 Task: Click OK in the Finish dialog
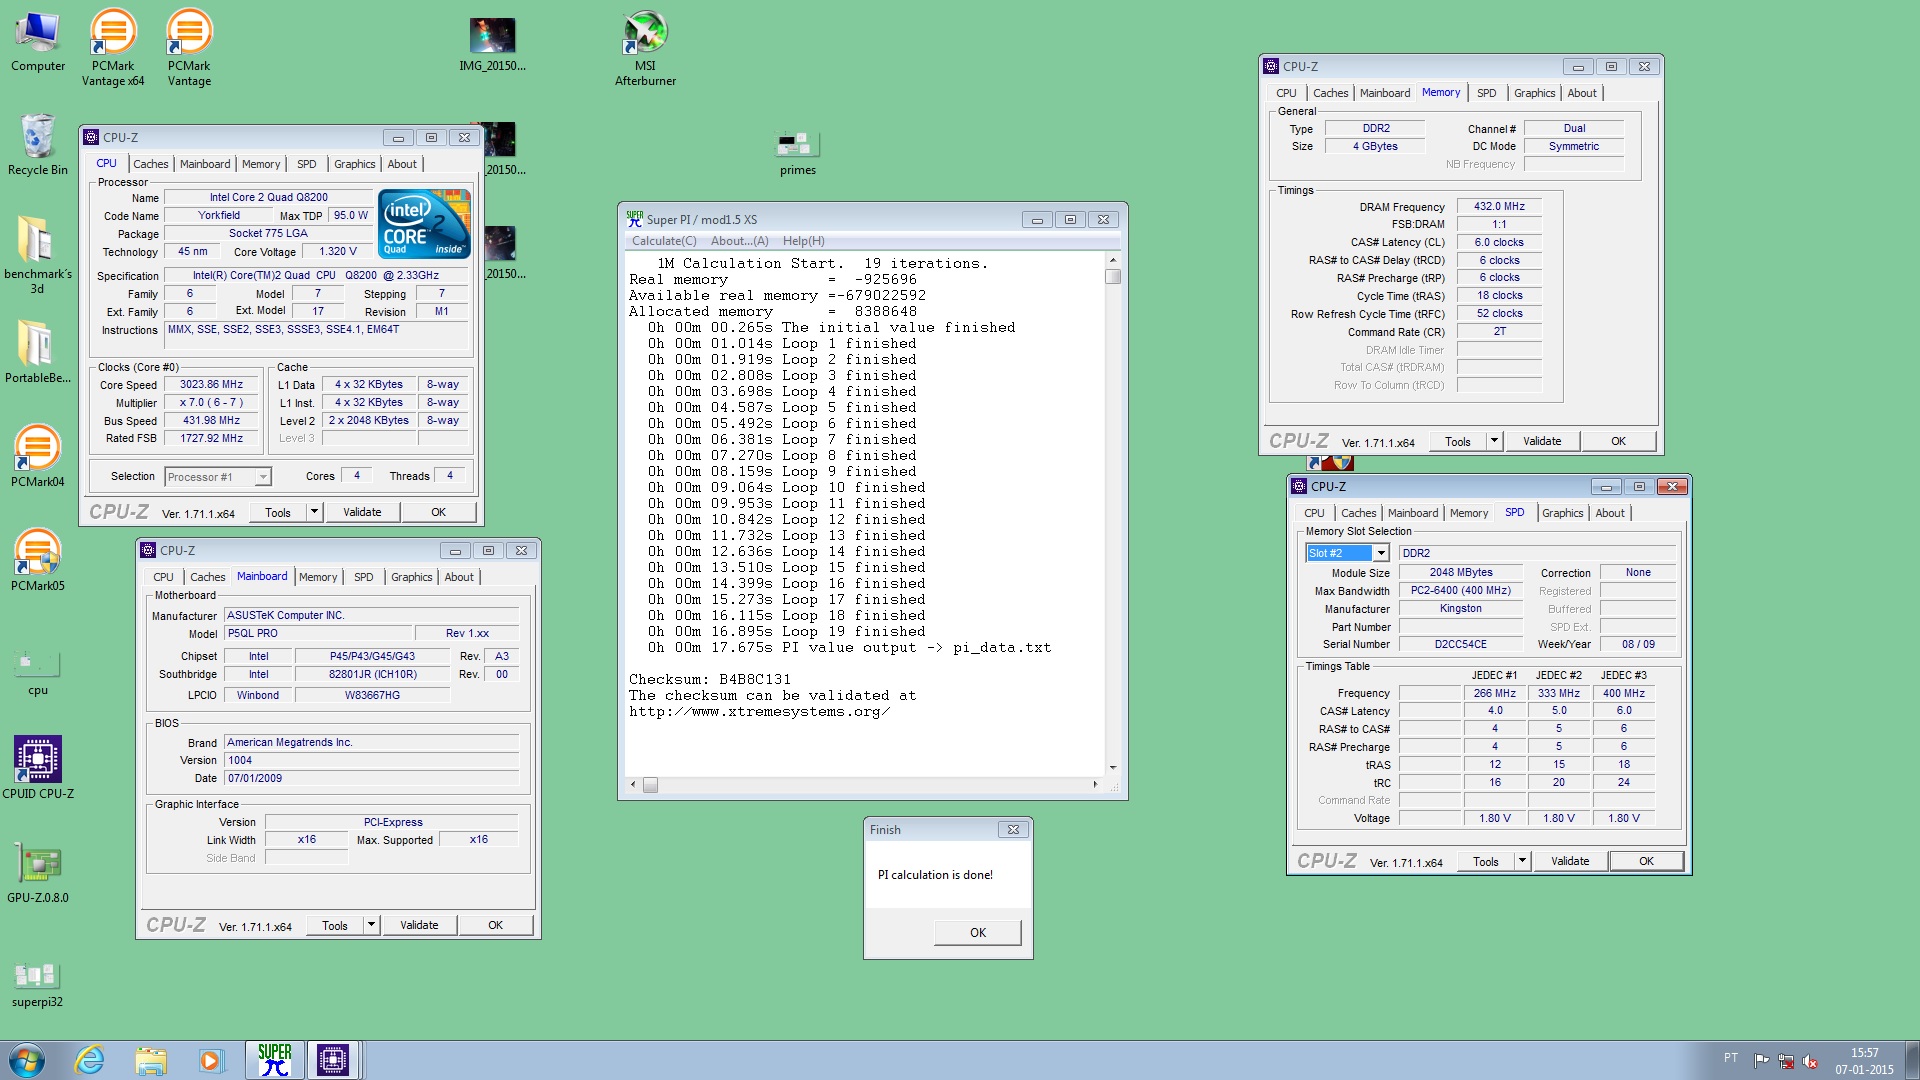click(977, 932)
